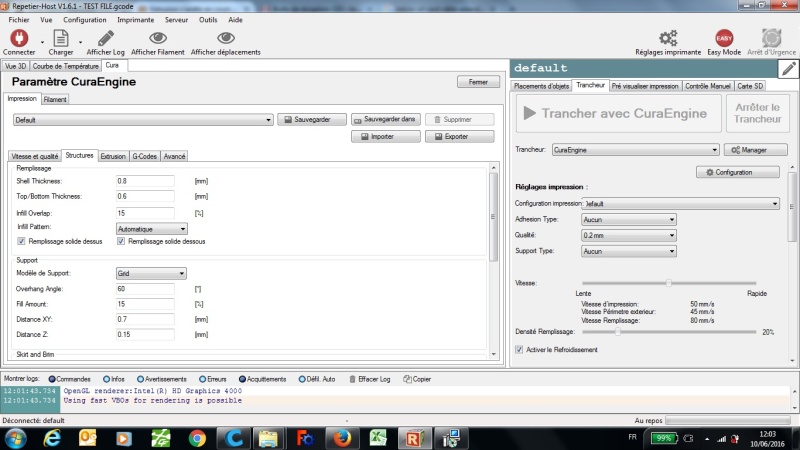The width and height of the screenshot is (800, 450).
Task: Toggle Activer le Refroidissement checkbox
Action: 519,349
